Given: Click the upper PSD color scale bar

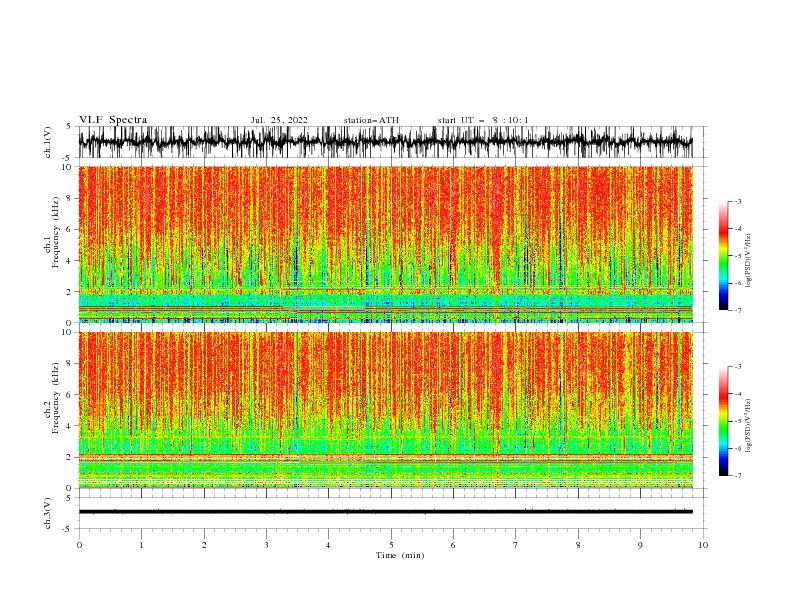Looking at the screenshot, I should pos(723,255).
